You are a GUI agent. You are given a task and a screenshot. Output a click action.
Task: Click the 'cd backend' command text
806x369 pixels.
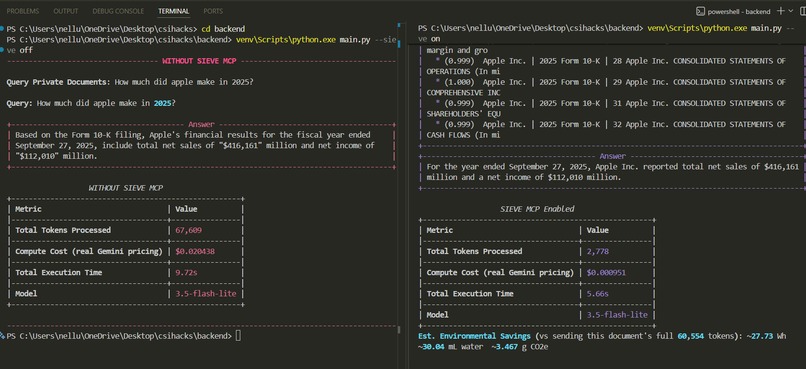pyautogui.click(x=223, y=28)
